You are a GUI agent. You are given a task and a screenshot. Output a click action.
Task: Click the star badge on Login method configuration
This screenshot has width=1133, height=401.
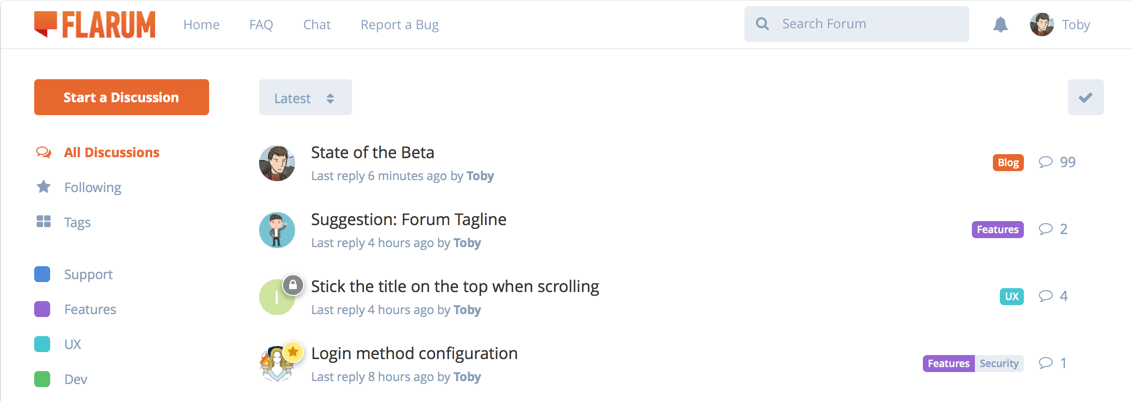[x=293, y=352]
